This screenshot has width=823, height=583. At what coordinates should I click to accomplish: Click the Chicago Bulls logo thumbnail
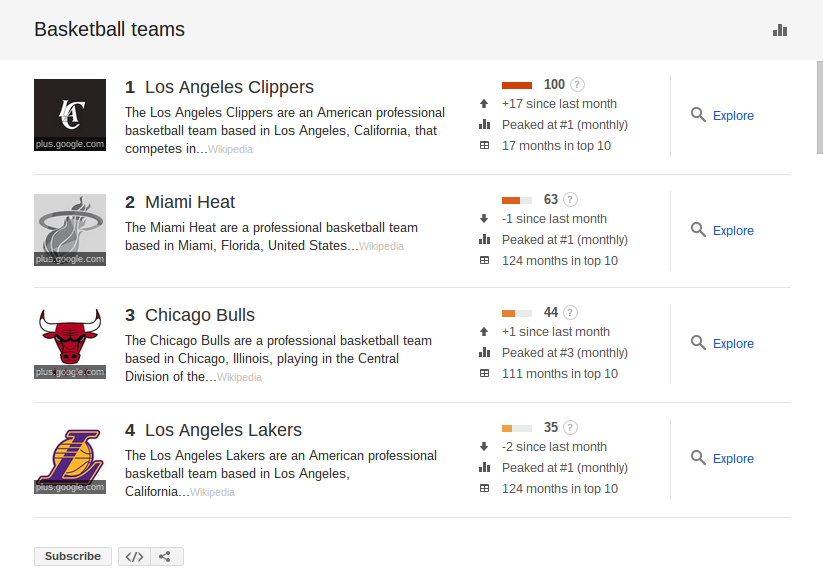(x=70, y=343)
